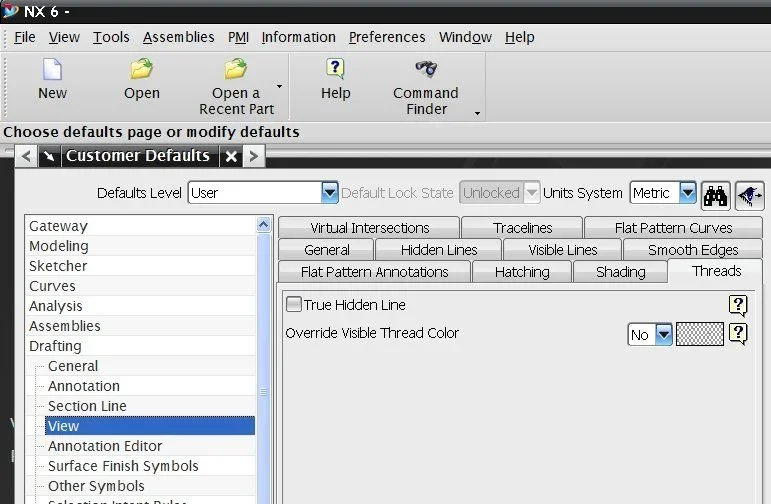Expand the toolbar options arrow
This screenshot has height=504, width=771.
477,114
